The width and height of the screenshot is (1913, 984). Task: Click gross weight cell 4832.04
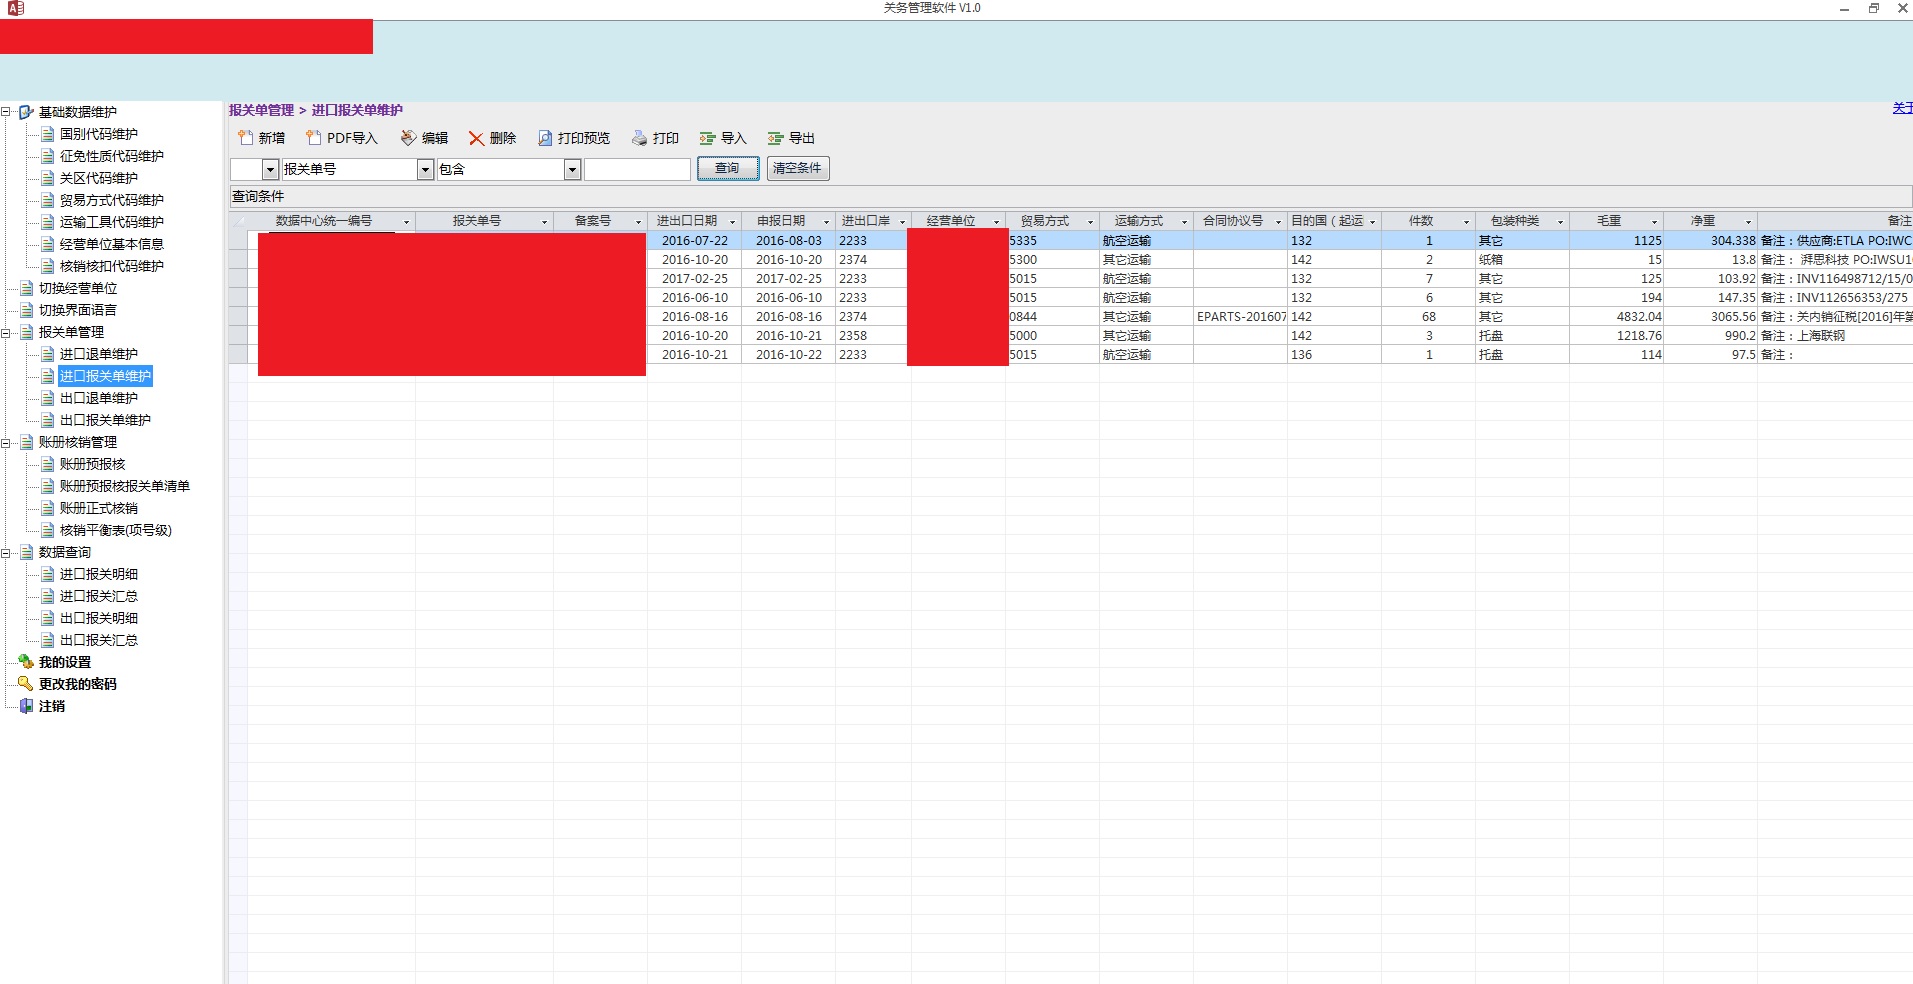tap(1616, 317)
